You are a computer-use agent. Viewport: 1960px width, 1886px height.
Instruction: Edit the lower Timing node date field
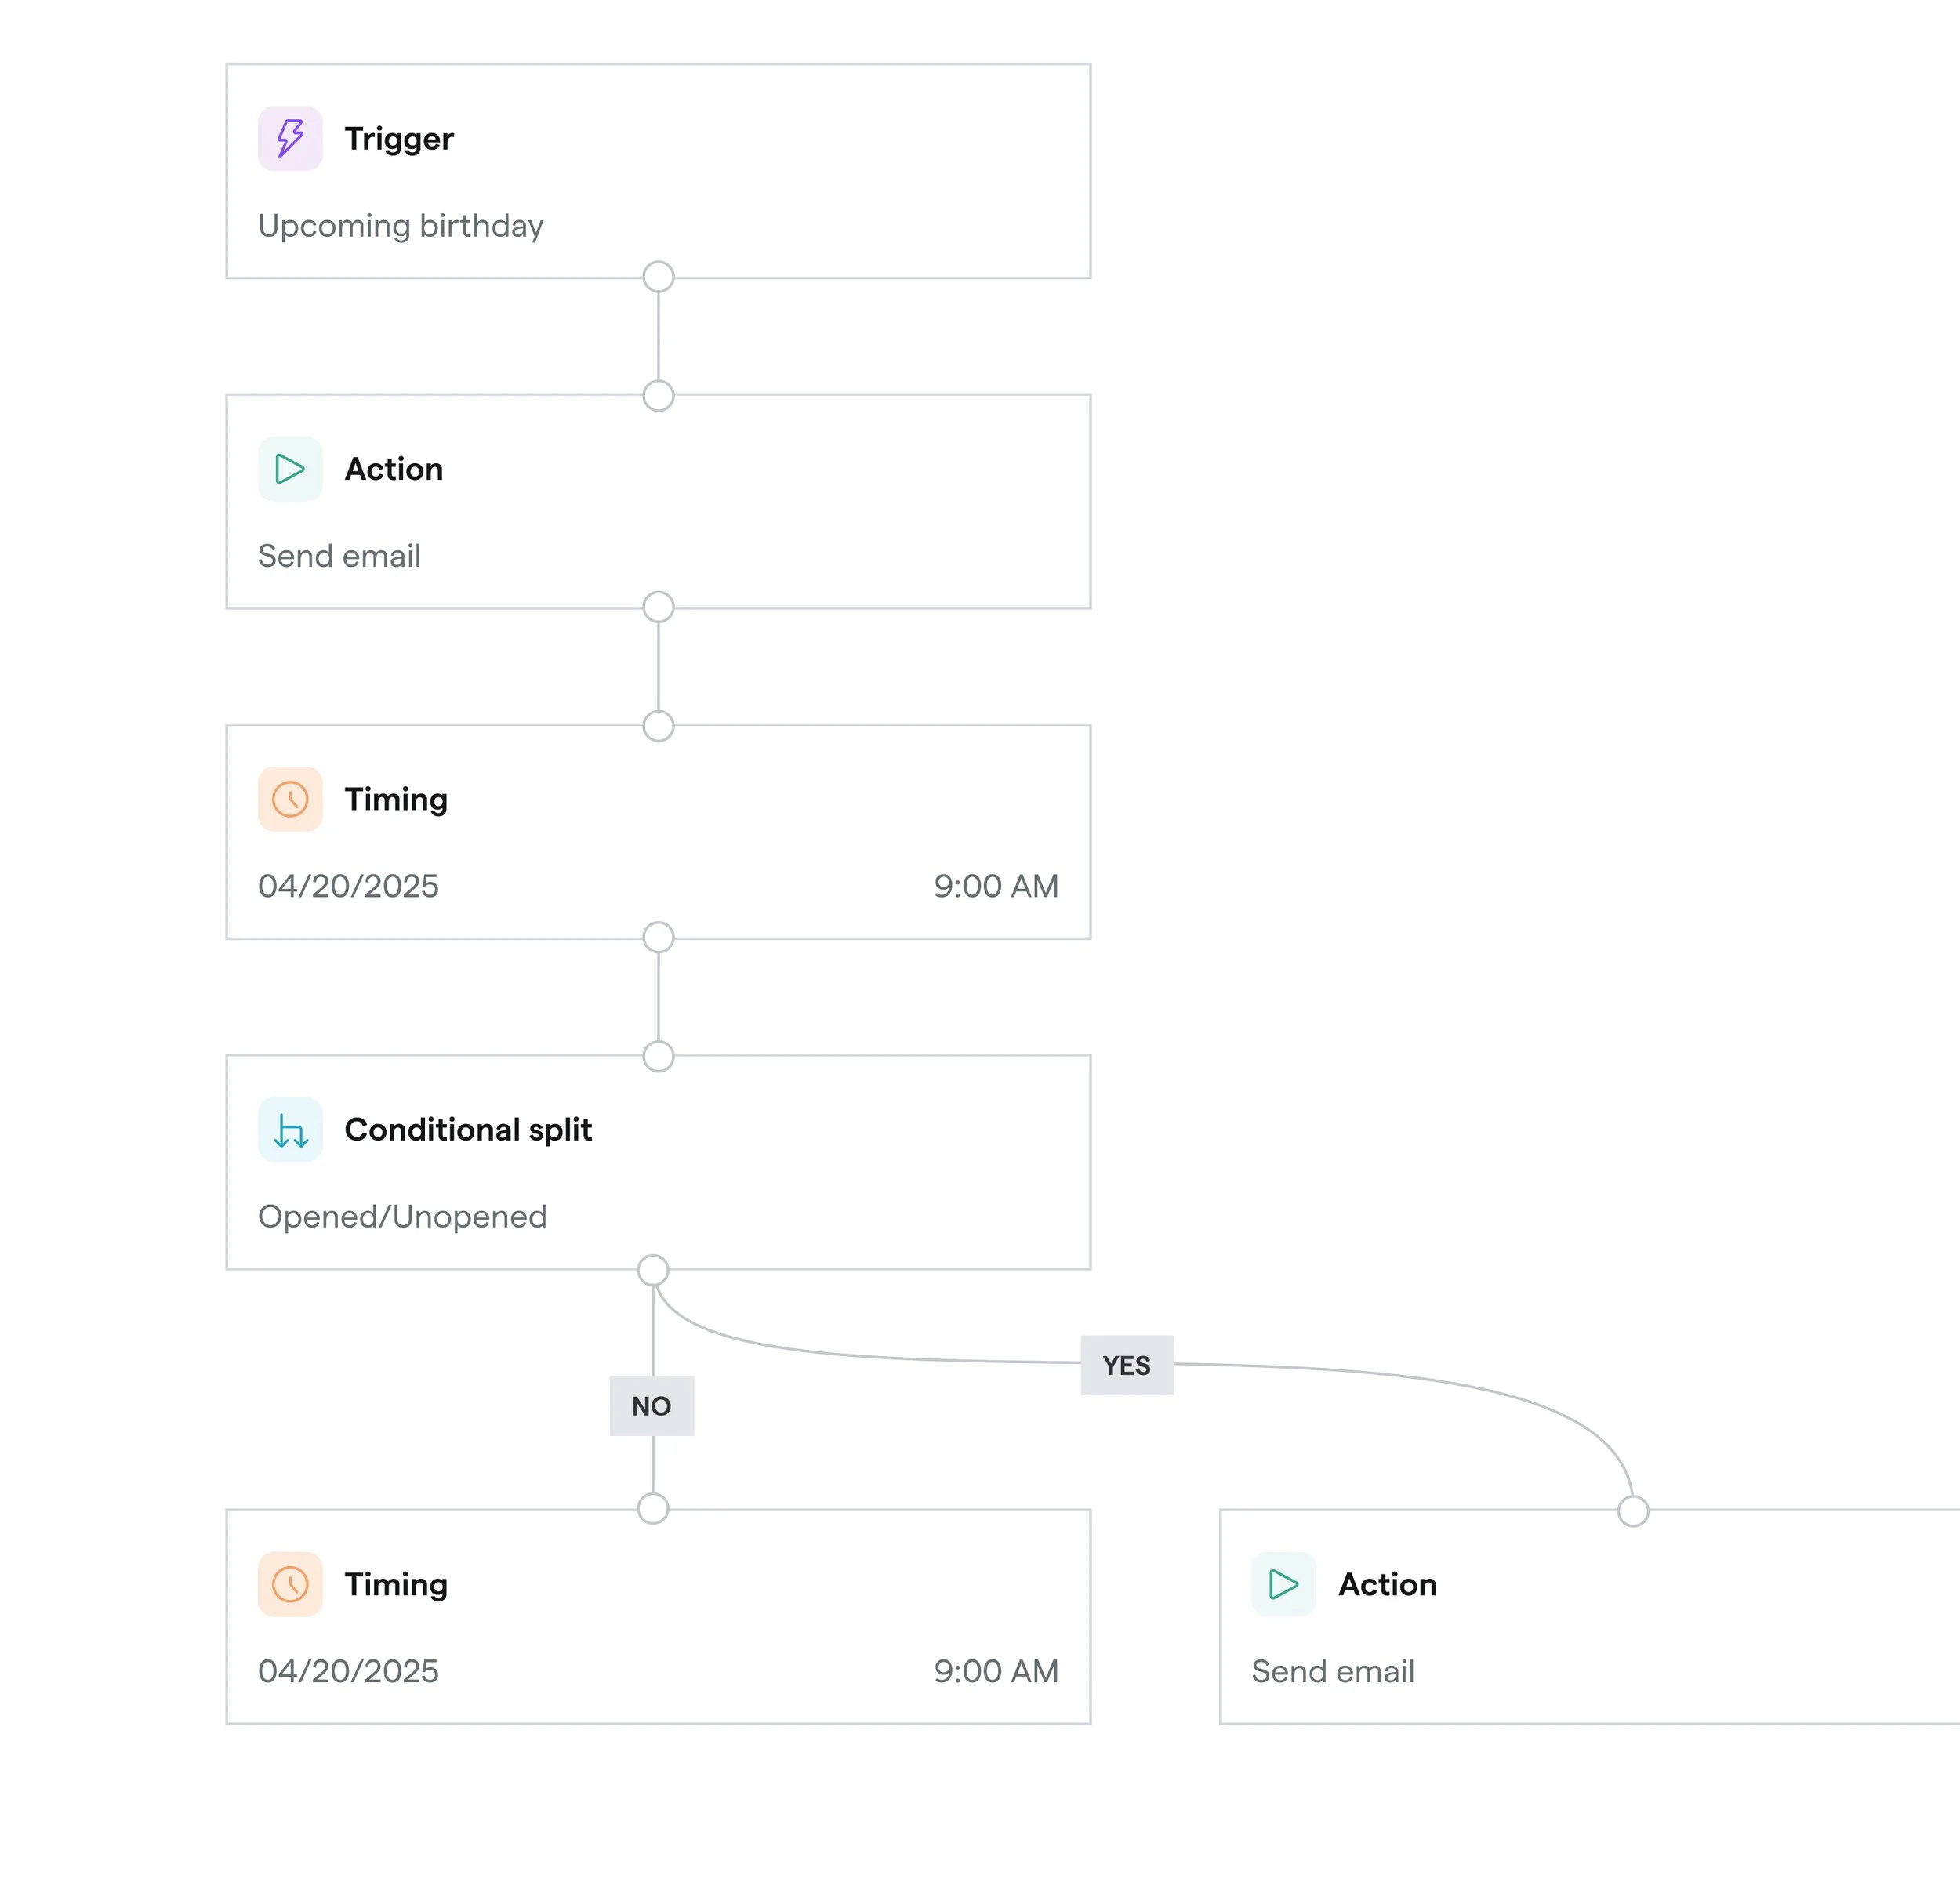point(349,1671)
